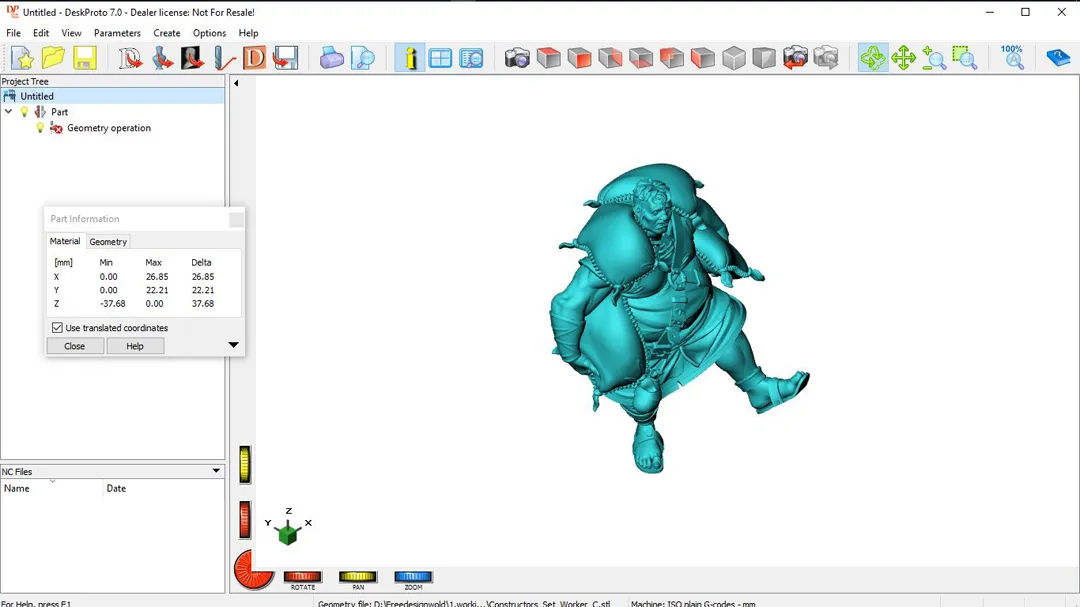This screenshot has height=607, width=1080.
Task: Load geometry using the blue vase arrow icon
Action: 162,59
